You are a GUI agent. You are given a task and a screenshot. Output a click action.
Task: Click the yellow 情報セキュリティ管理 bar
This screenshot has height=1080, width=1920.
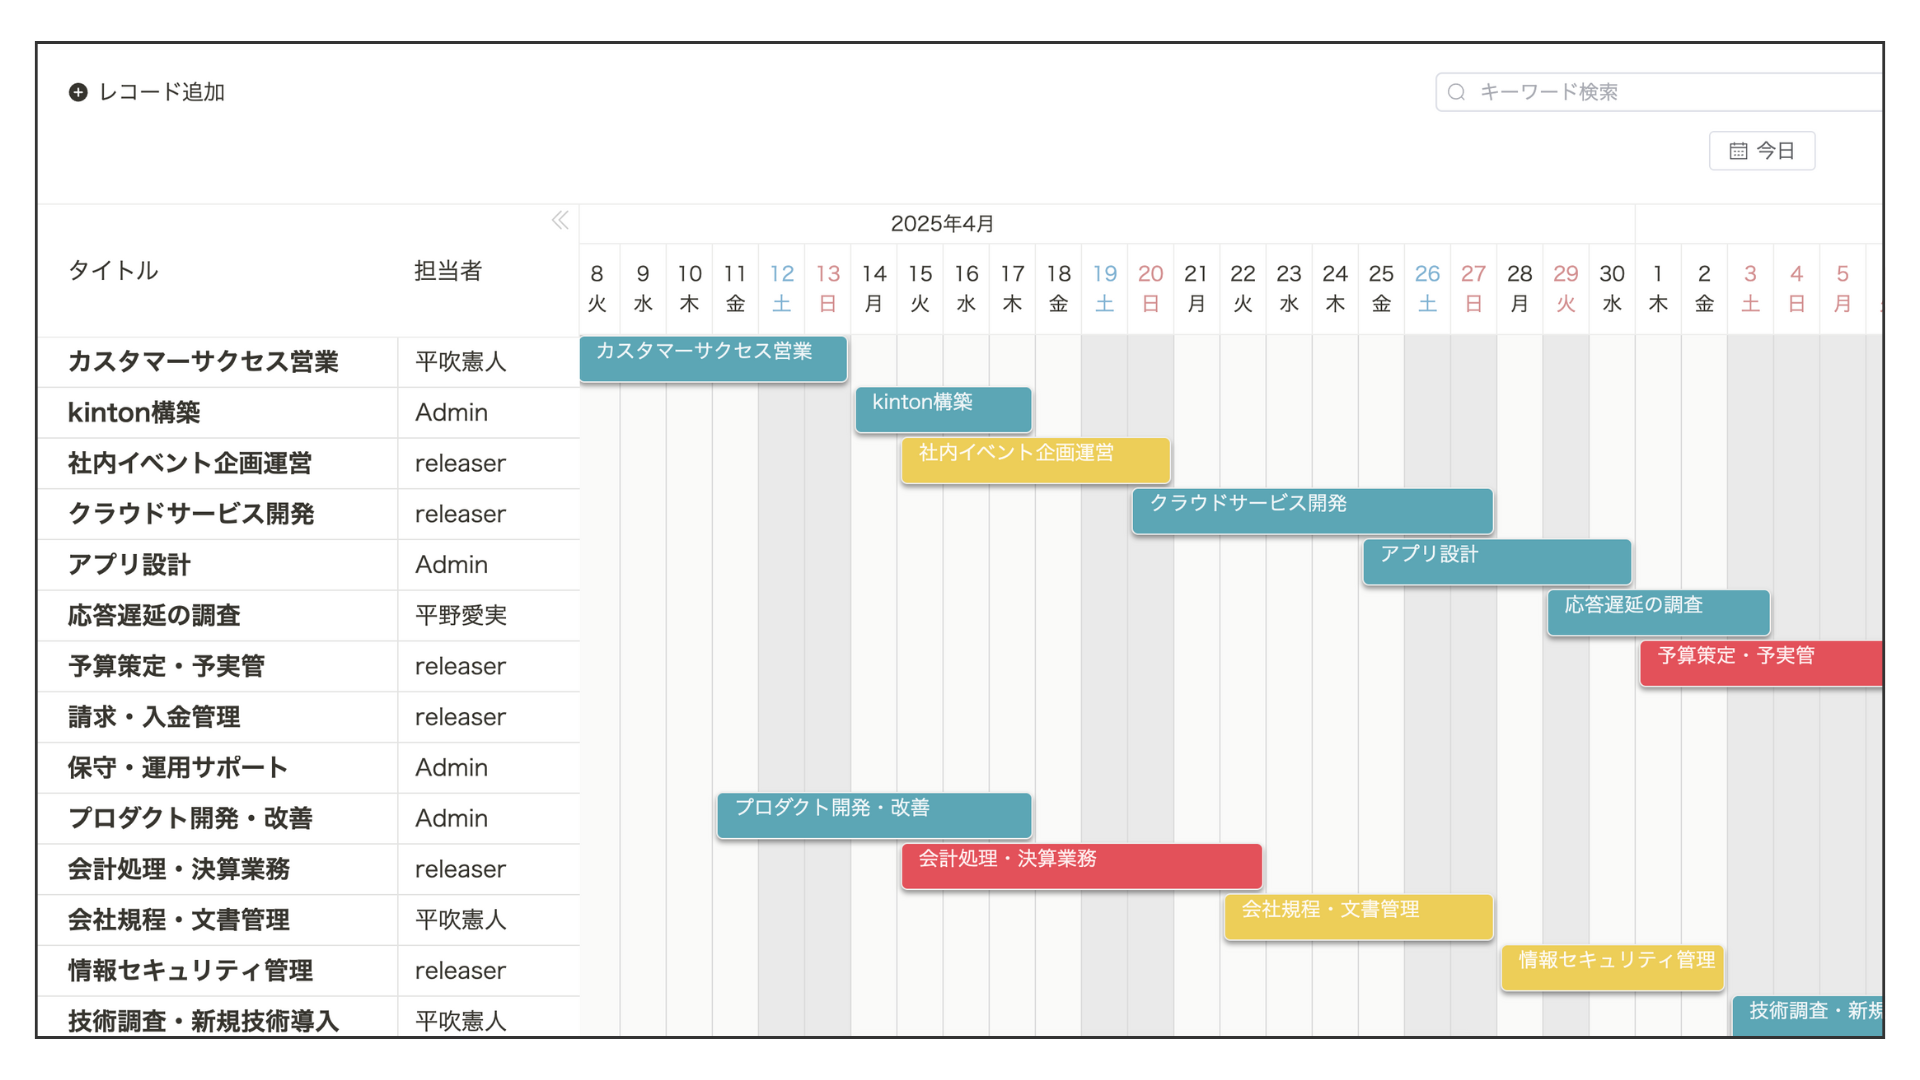[x=1612, y=968]
